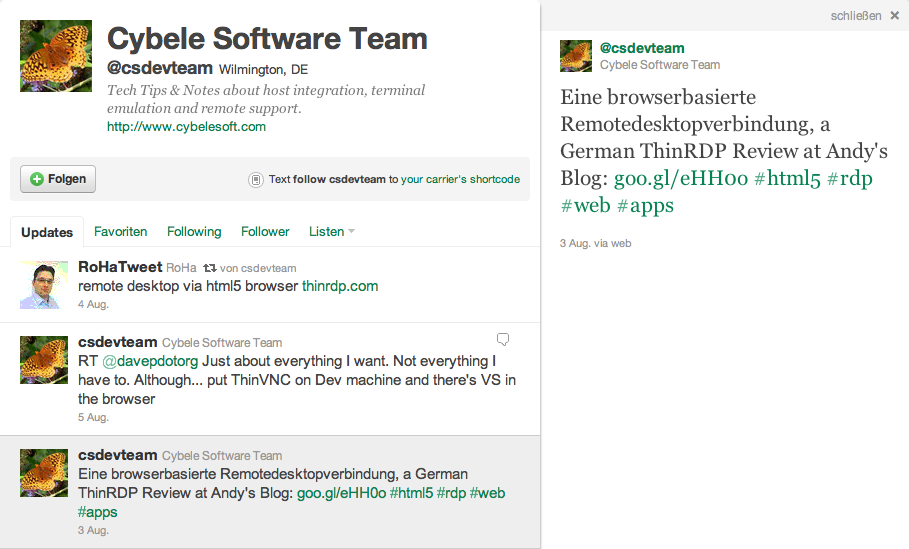Click the @csdevteam handle in the detail panel

(x=642, y=48)
